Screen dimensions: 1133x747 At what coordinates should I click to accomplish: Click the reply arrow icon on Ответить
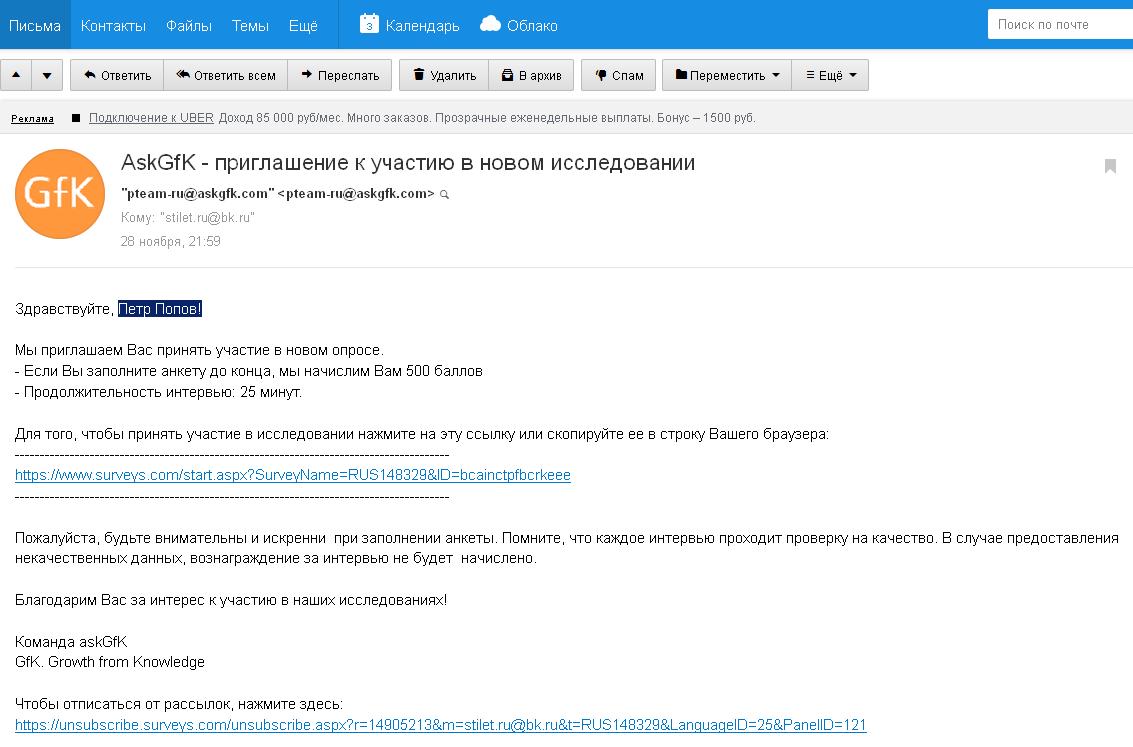90,74
